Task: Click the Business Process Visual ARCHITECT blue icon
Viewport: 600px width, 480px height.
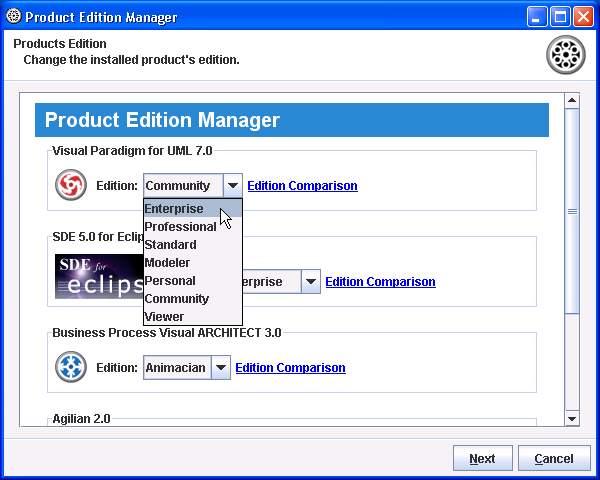Action: [x=71, y=367]
